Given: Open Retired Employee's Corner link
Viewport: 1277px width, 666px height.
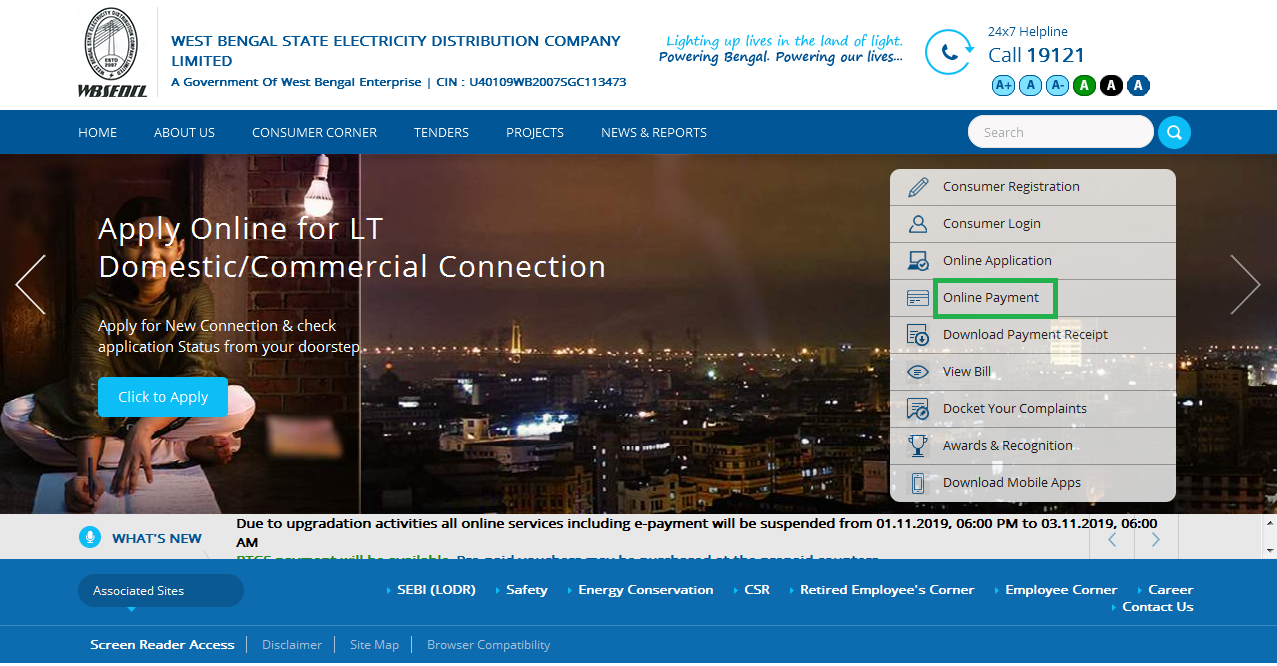Looking at the screenshot, I should pos(887,590).
